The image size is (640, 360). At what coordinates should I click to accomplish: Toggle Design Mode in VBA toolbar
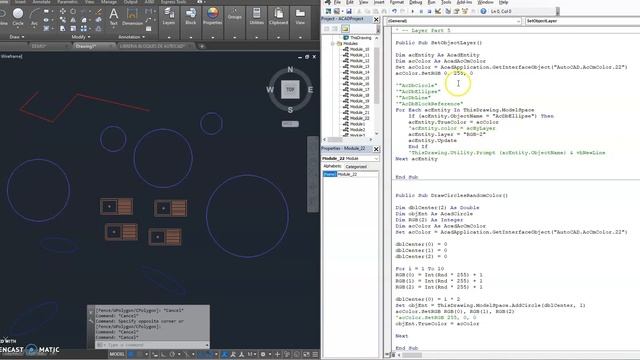(x=438, y=11)
